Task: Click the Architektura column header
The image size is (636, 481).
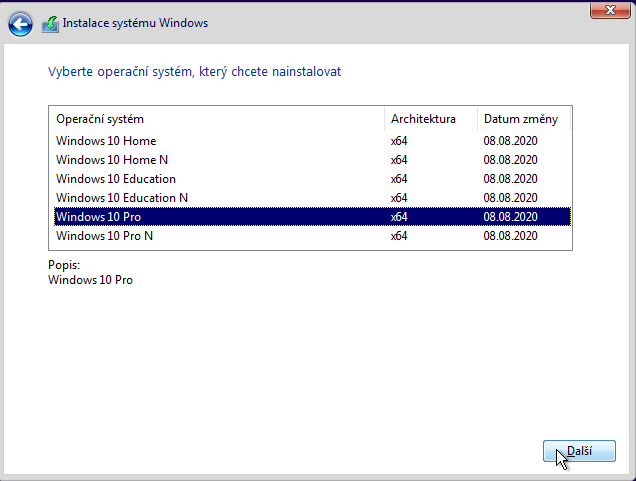Action: 423,119
